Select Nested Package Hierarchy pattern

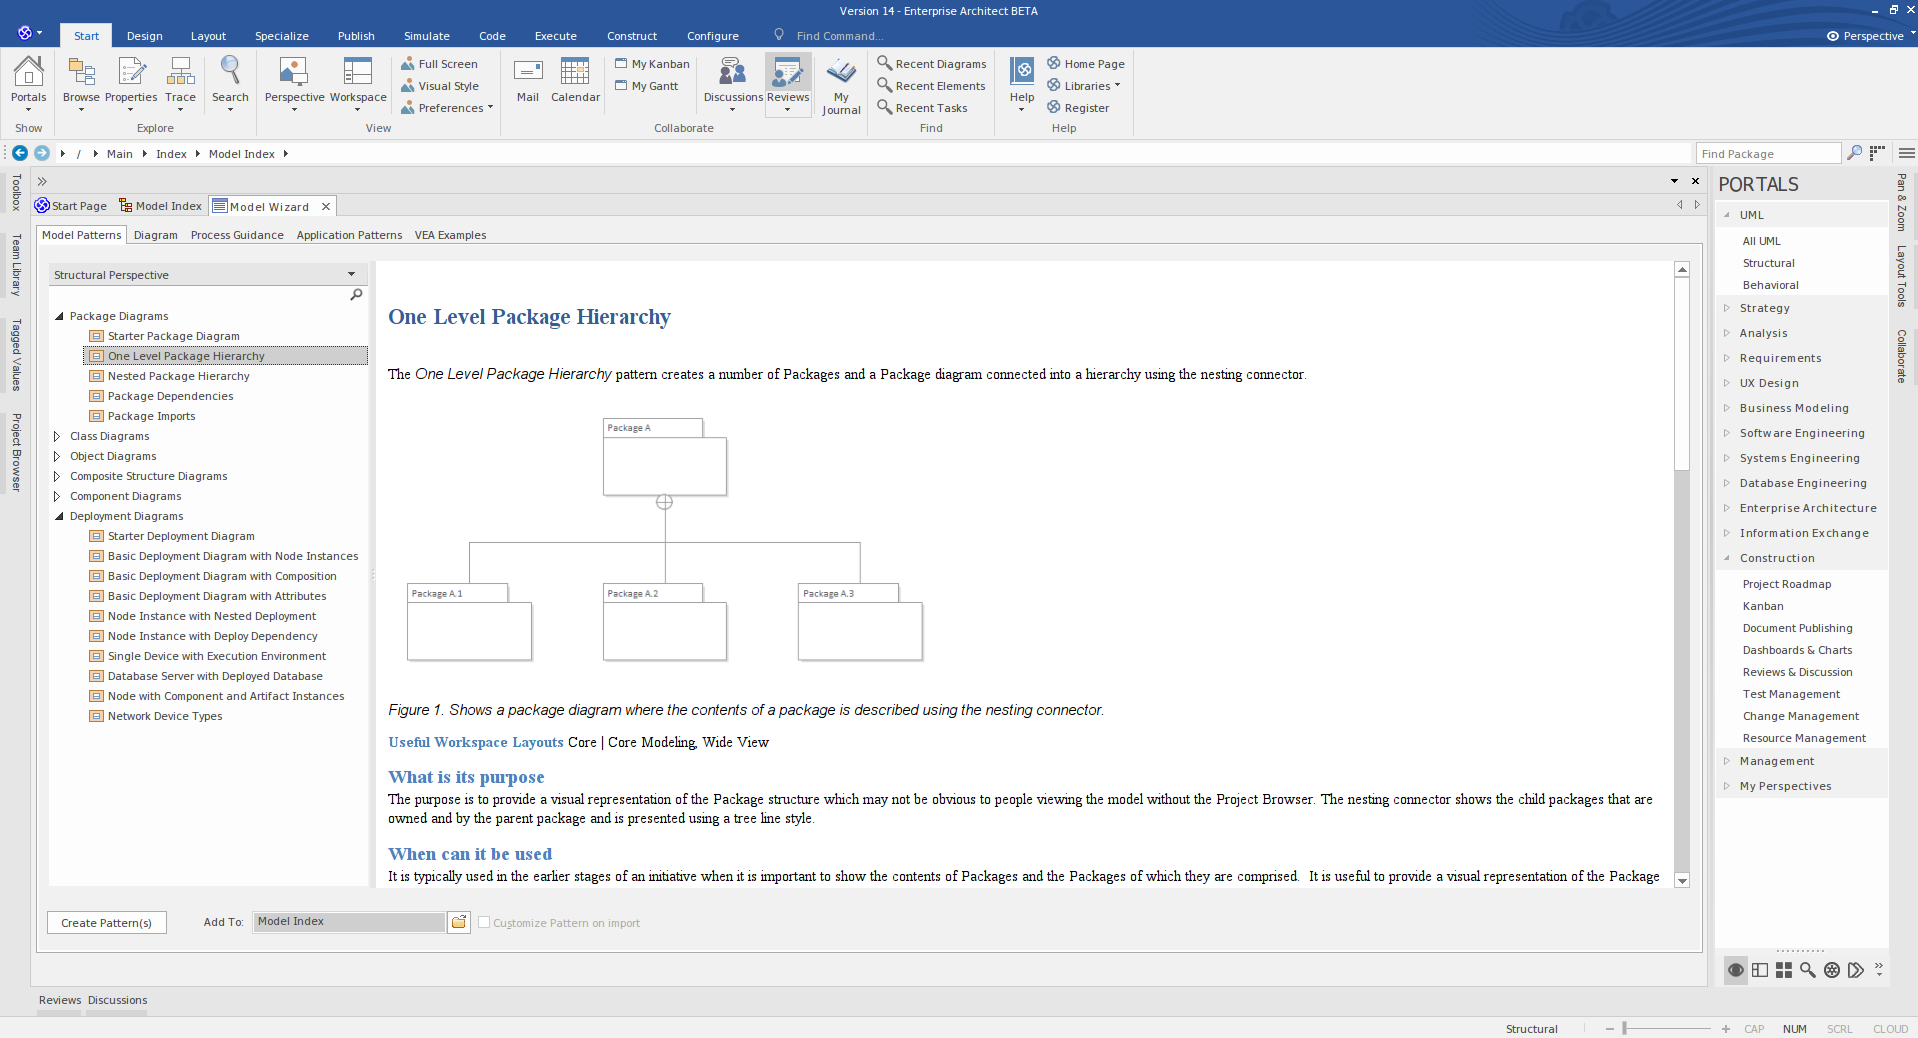click(x=178, y=376)
